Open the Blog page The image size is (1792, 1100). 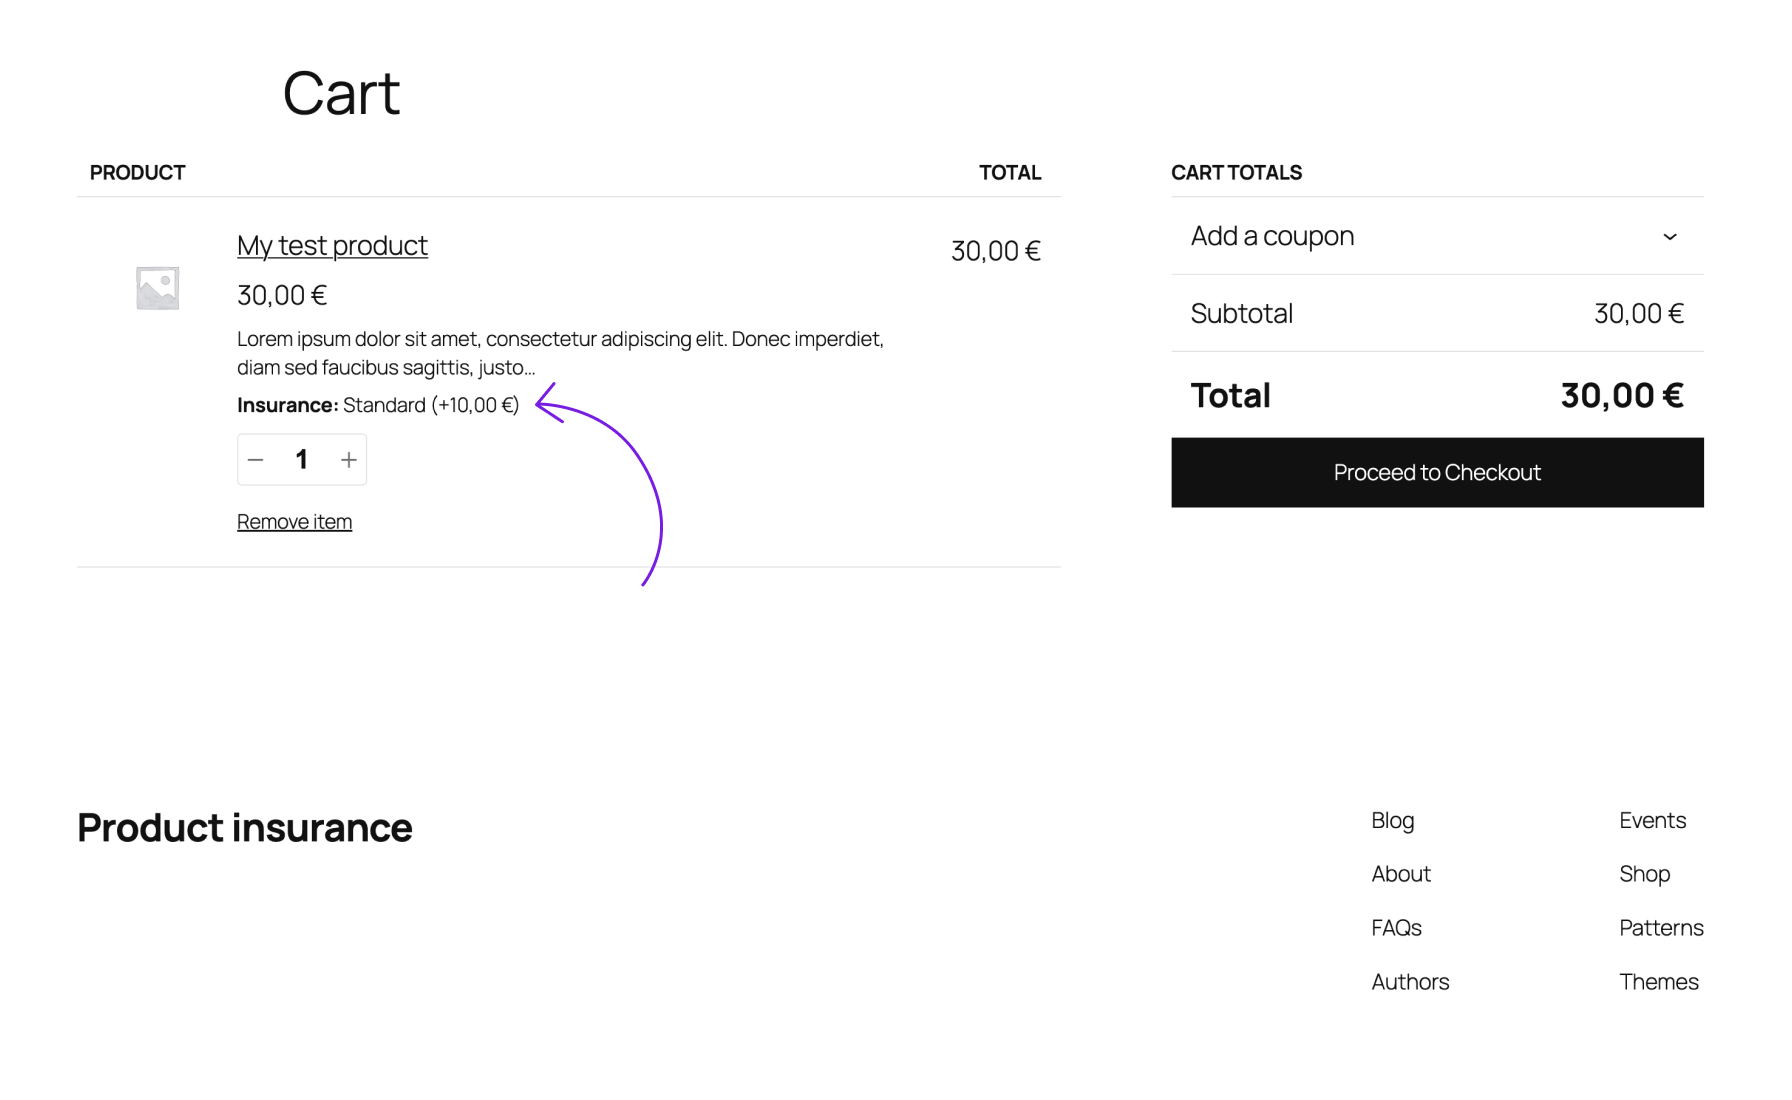coord(1392,820)
